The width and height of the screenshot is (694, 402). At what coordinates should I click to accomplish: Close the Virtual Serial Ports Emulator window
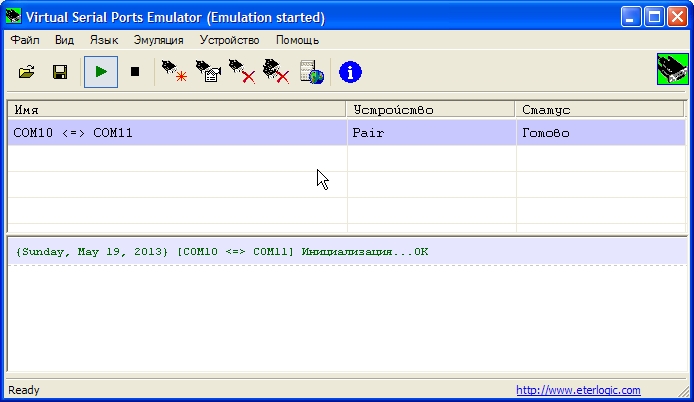pos(677,17)
